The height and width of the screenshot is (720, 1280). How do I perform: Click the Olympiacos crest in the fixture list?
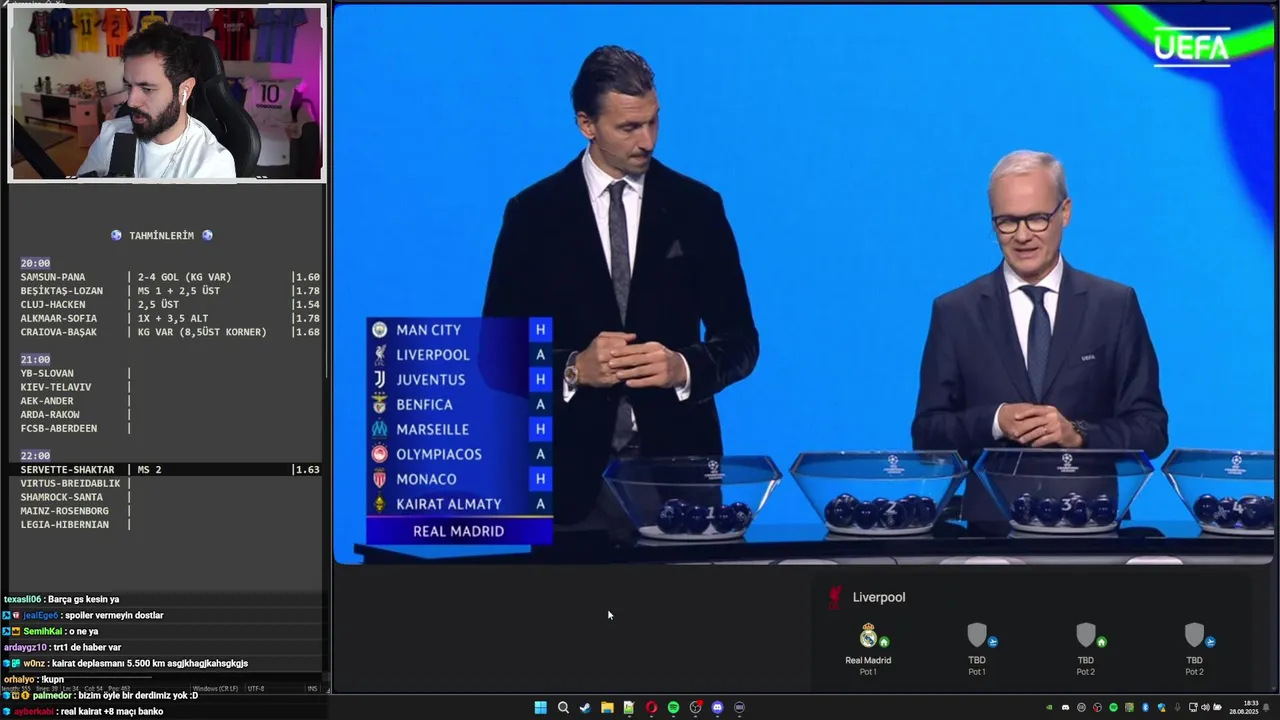(x=379, y=454)
